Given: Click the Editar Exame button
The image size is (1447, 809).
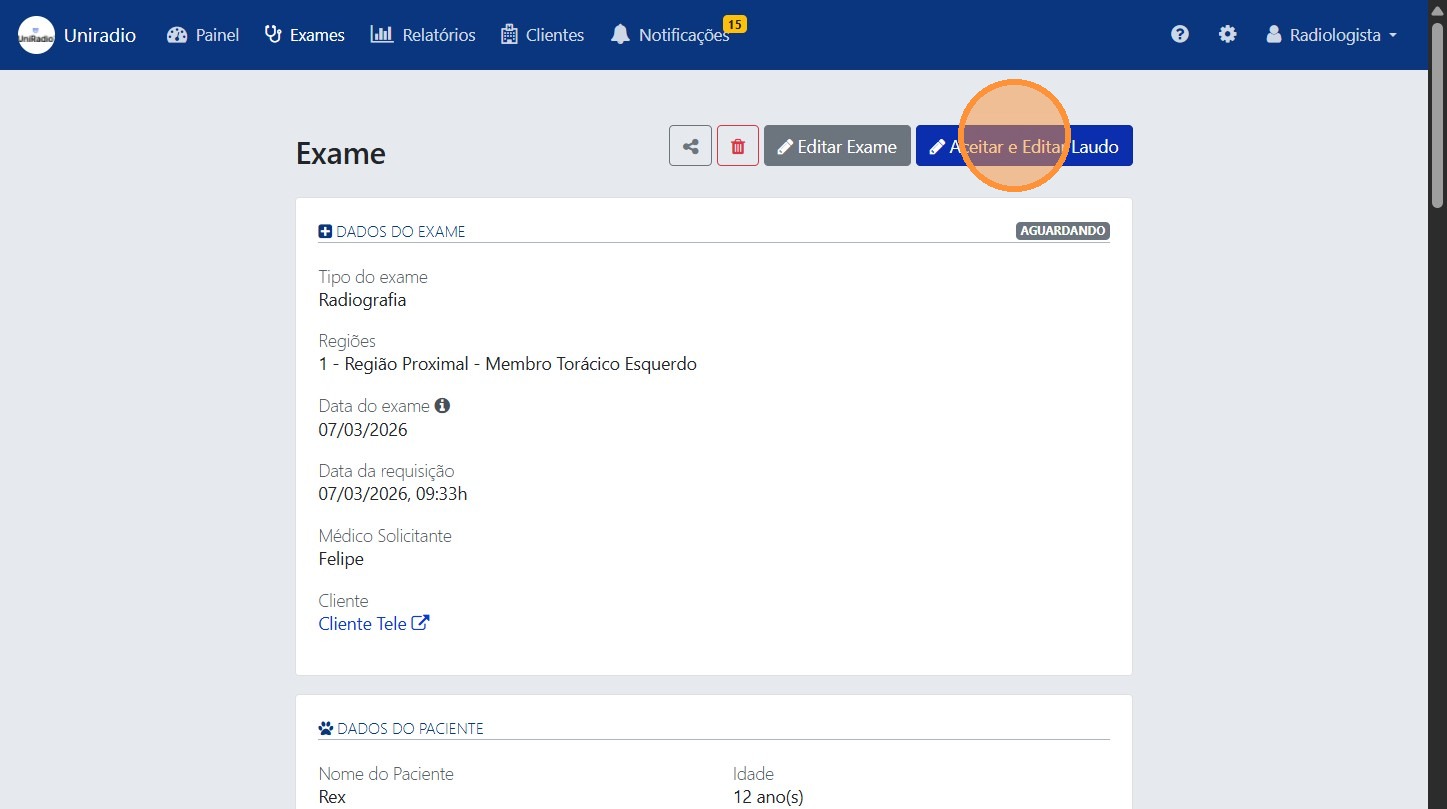Looking at the screenshot, I should point(837,146).
